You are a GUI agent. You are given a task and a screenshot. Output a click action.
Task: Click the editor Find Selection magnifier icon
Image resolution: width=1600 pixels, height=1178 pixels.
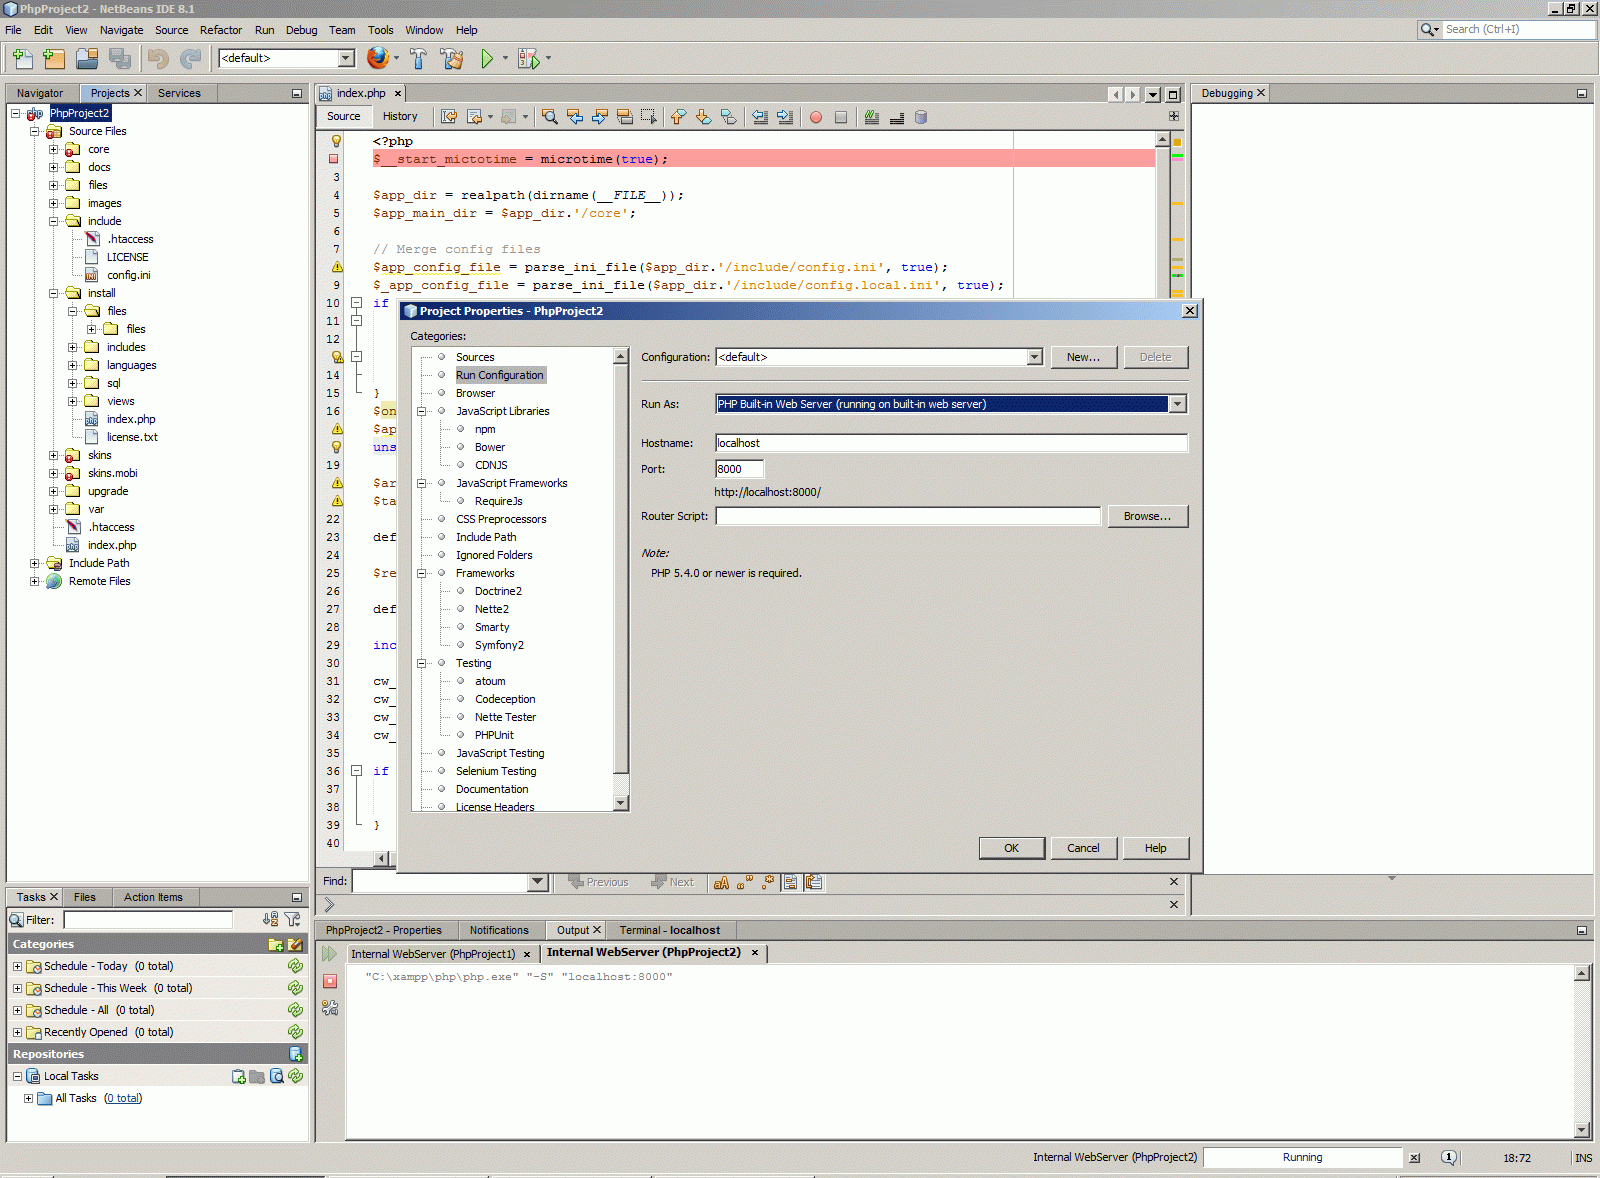(550, 117)
